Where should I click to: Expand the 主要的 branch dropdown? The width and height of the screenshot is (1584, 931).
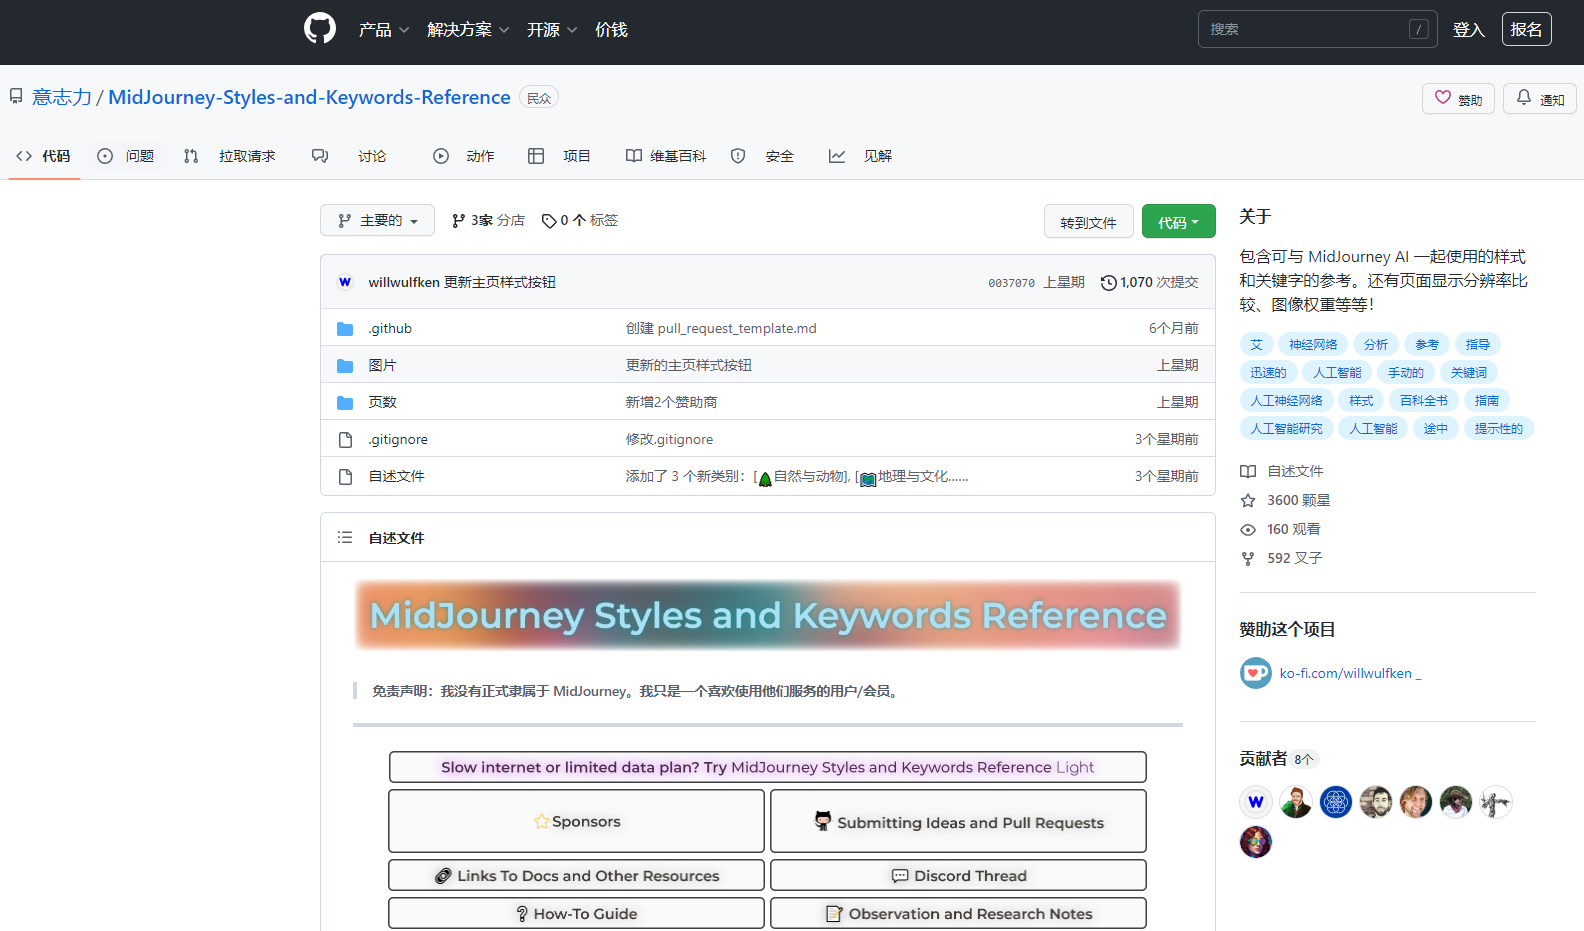point(377,221)
